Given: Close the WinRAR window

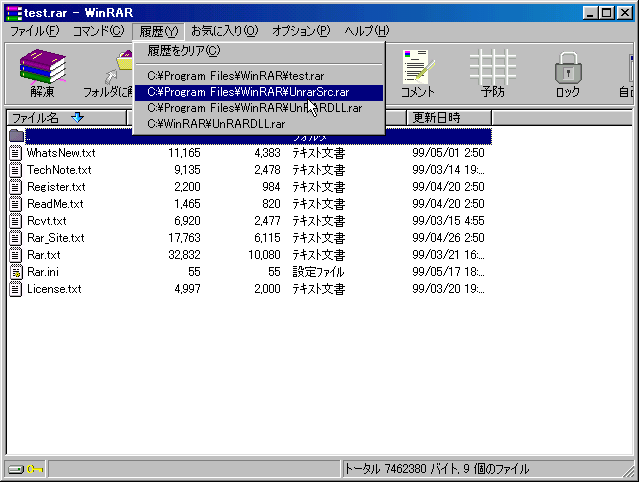Looking at the screenshot, I should coord(624,13).
